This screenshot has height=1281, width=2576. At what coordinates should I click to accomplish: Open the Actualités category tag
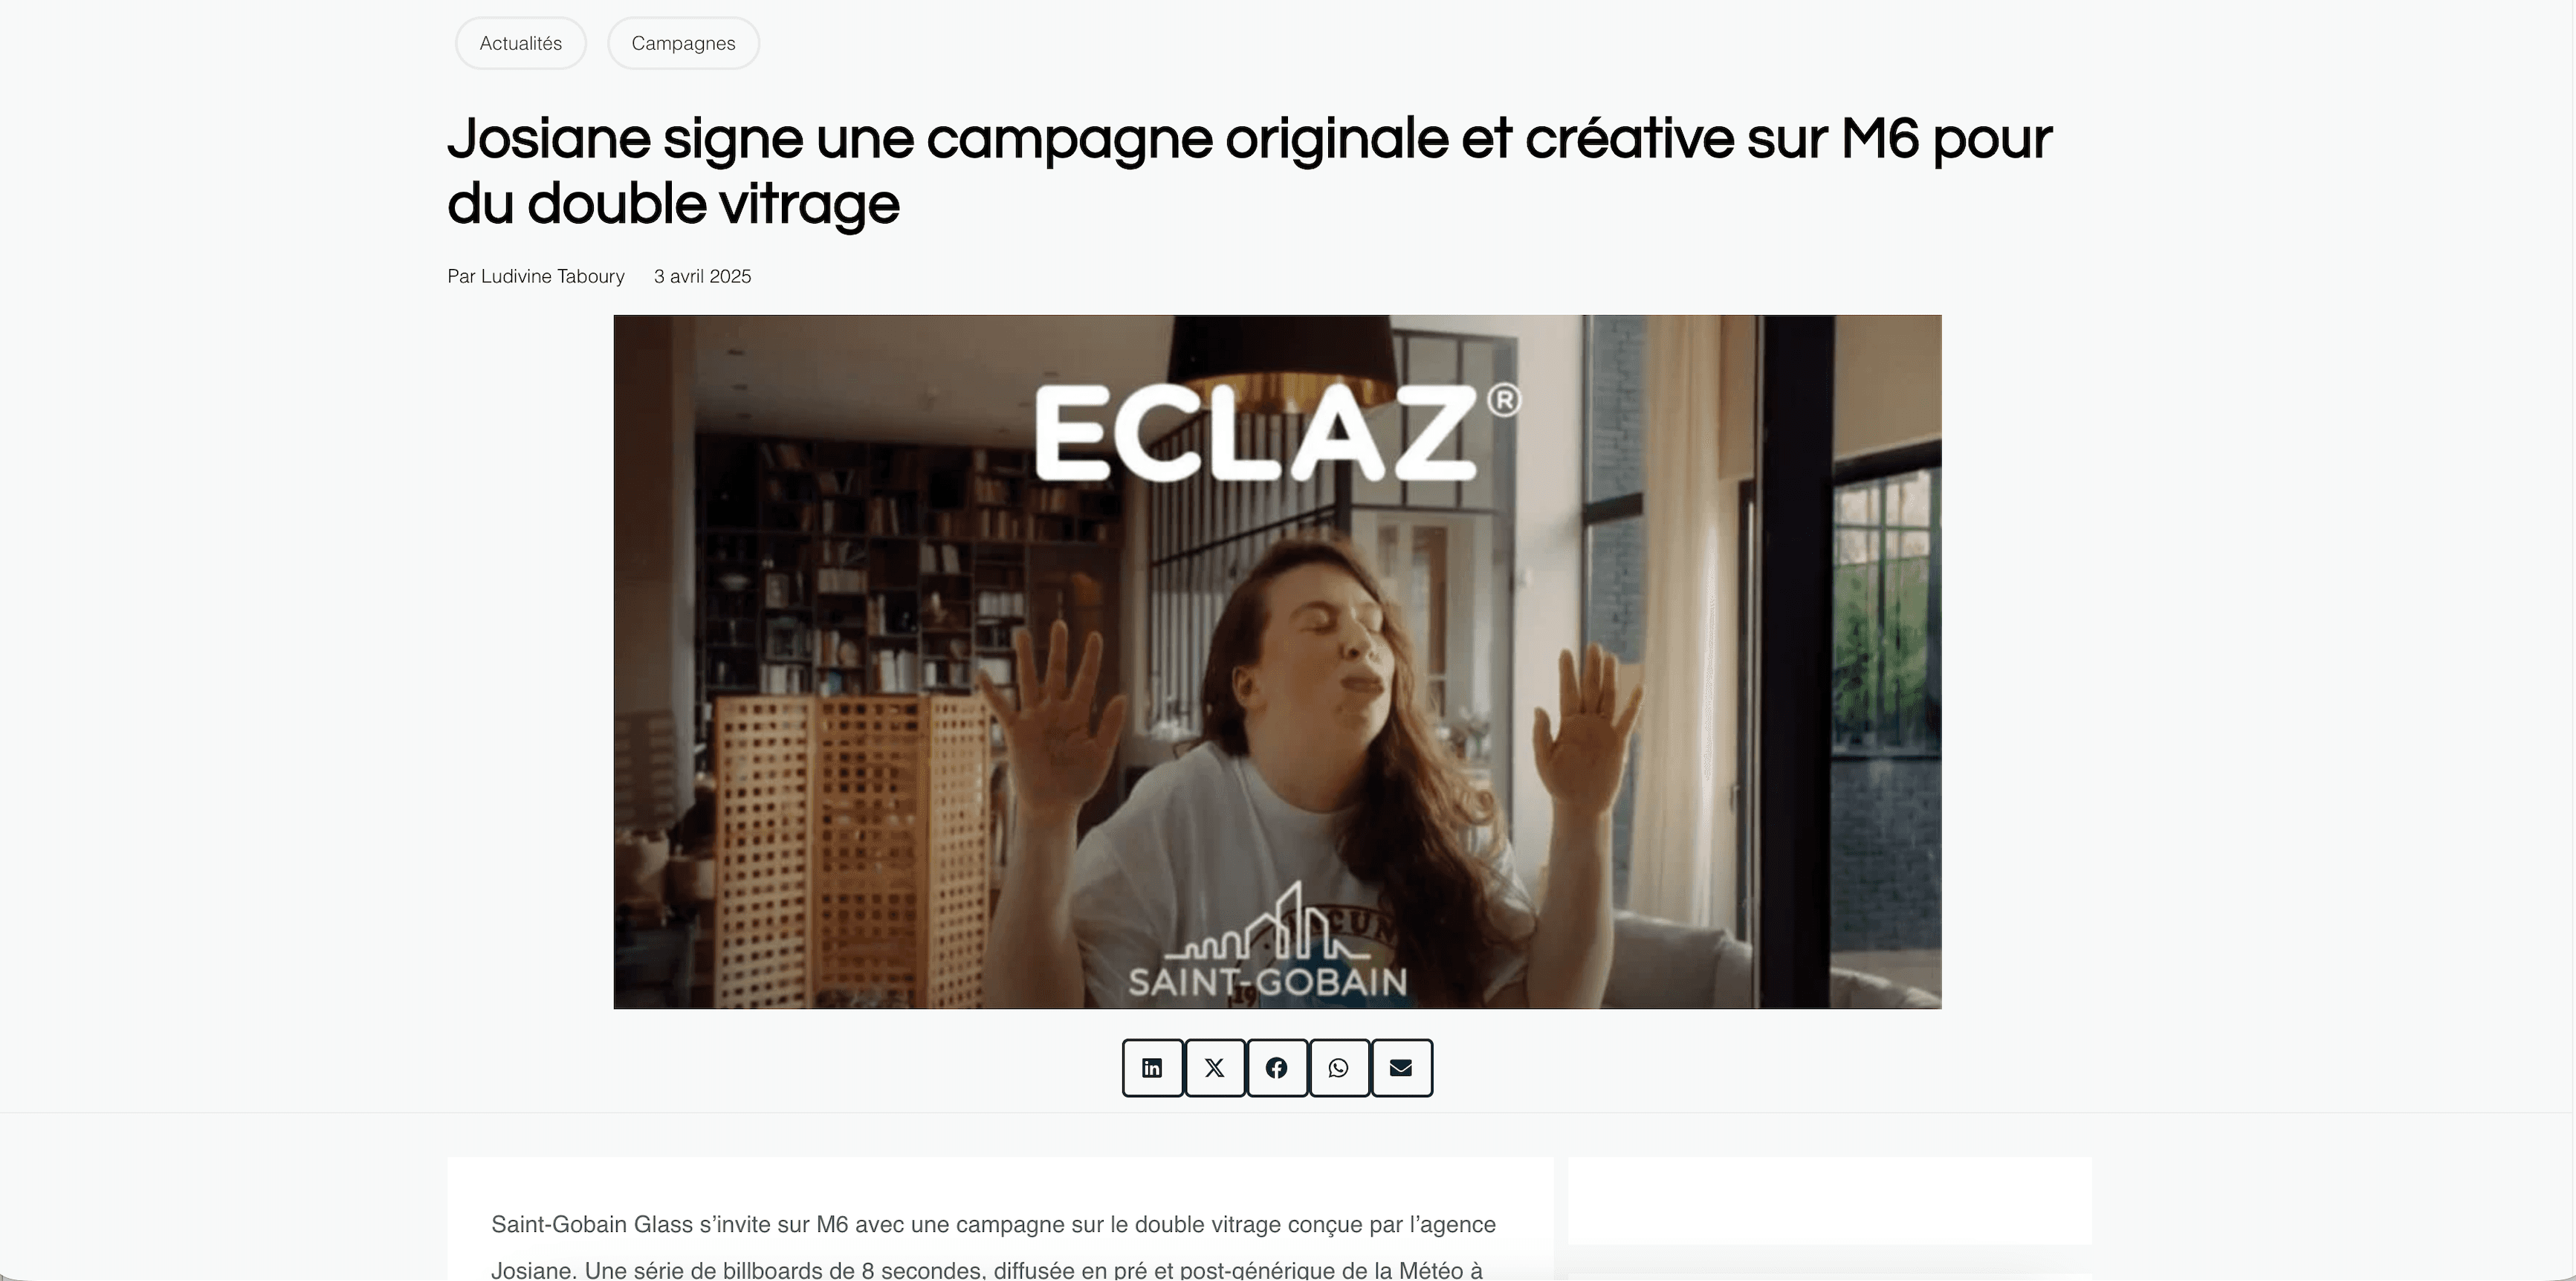(521, 43)
